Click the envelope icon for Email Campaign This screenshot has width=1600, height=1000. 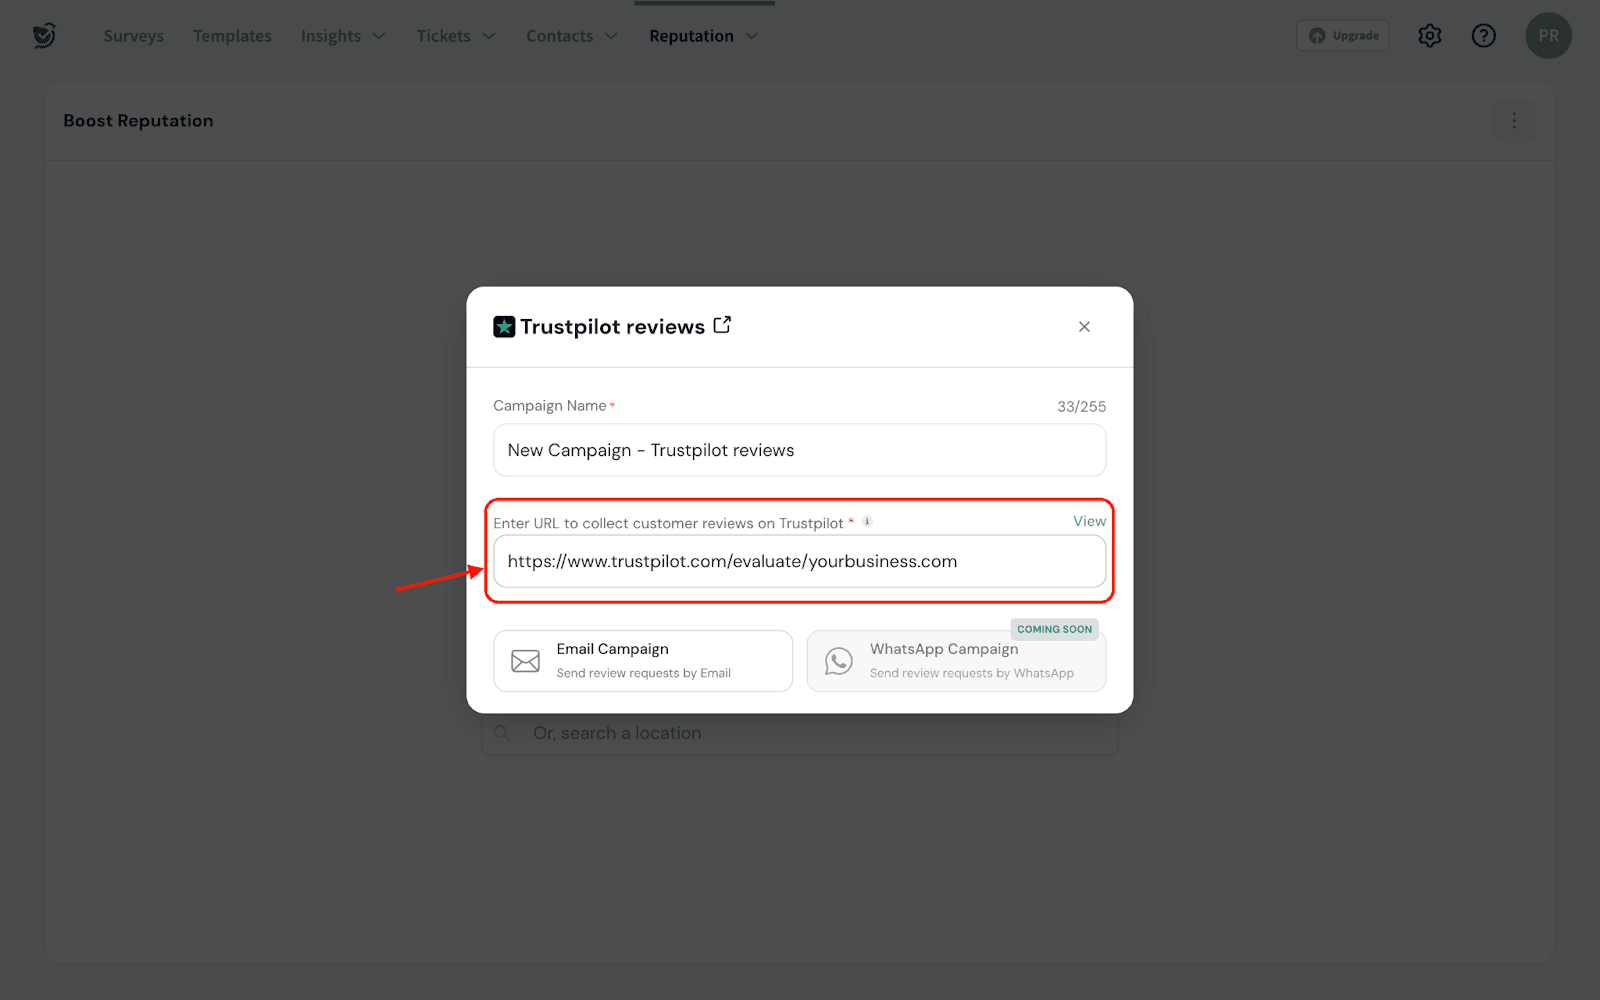pos(525,661)
